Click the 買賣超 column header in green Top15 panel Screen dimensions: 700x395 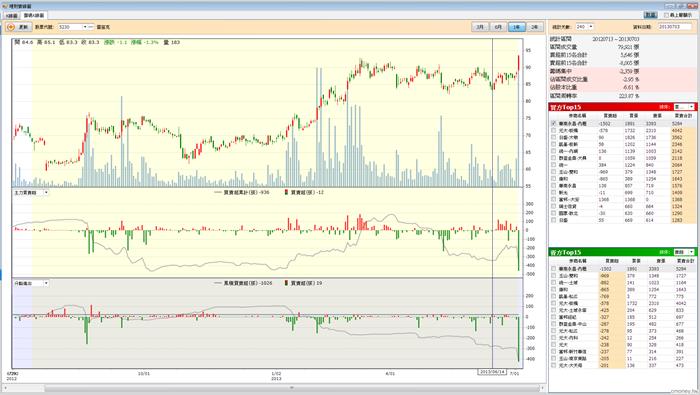(x=612, y=261)
